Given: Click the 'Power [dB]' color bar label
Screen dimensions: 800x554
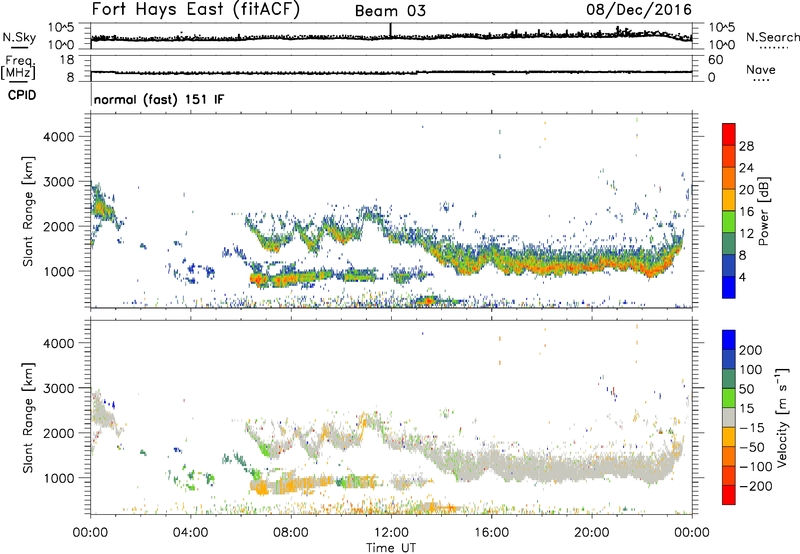Looking at the screenshot, I should coord(764,211).
